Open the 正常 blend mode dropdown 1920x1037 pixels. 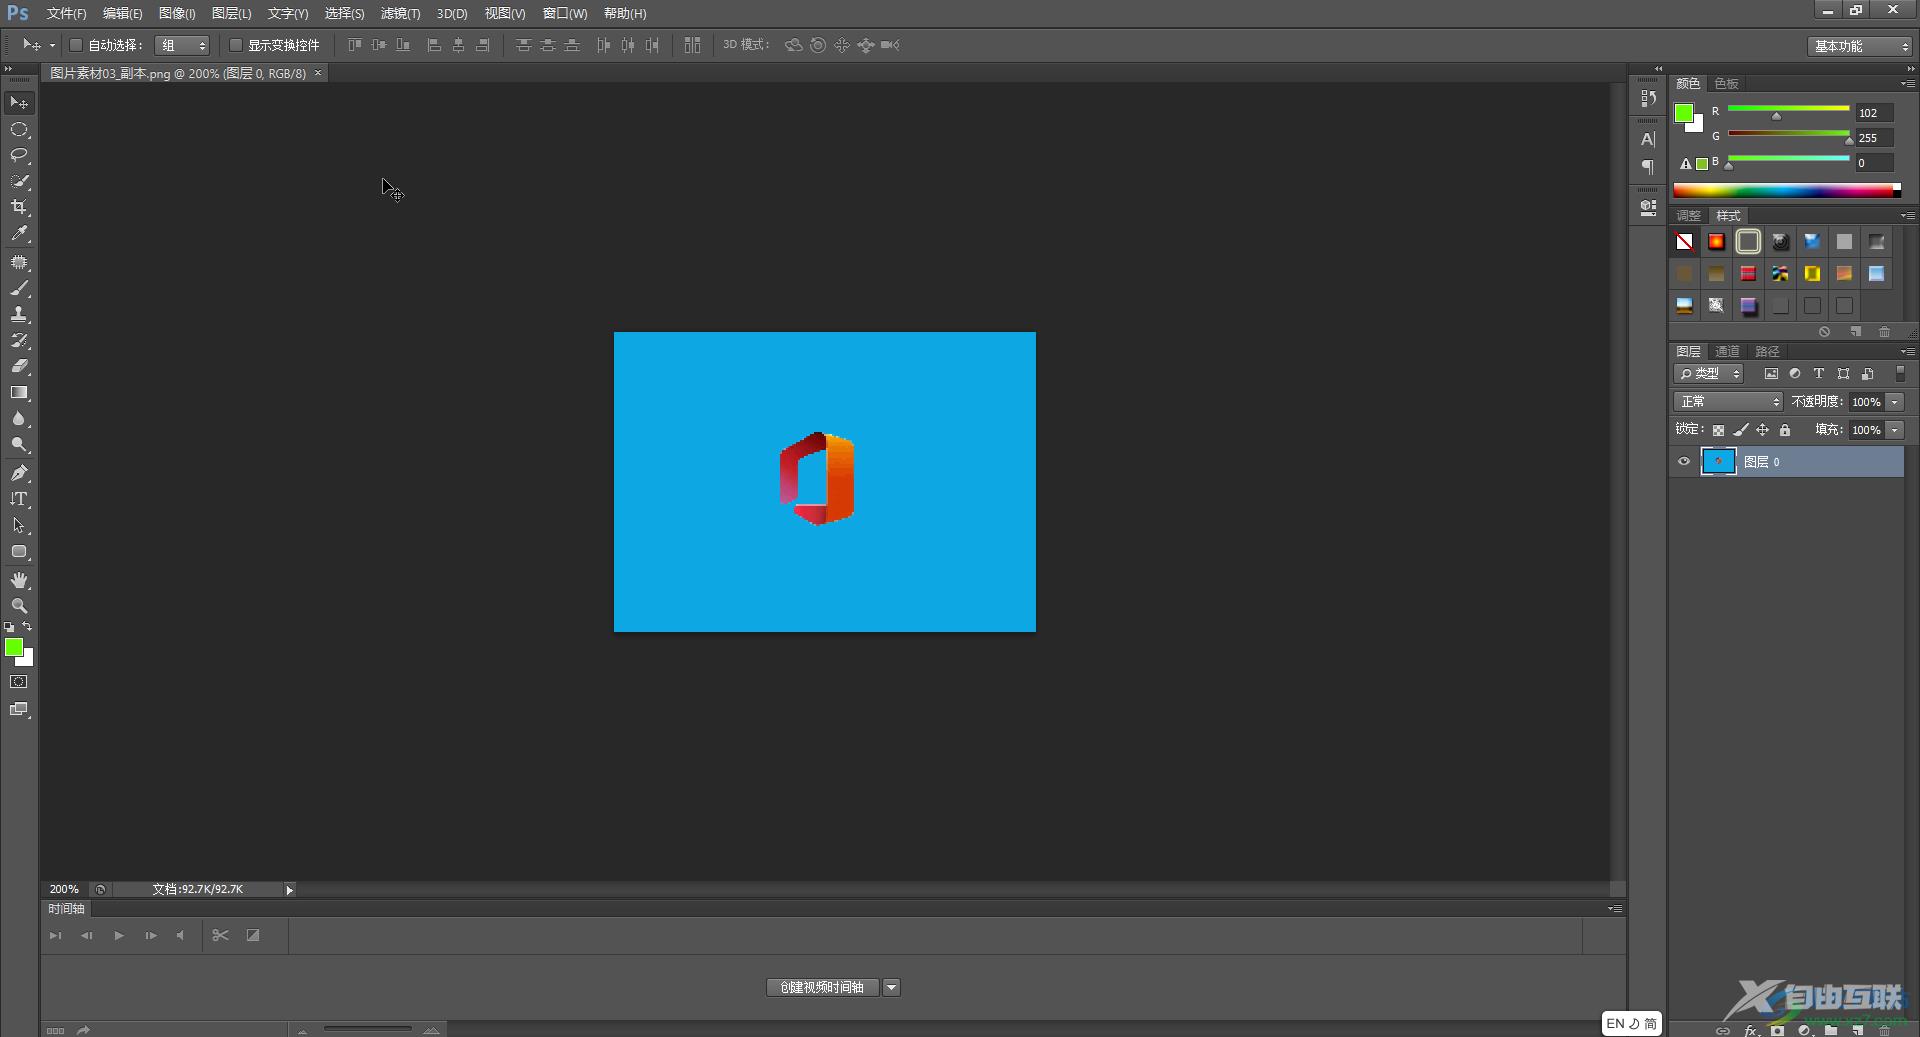pos(1729,402)
